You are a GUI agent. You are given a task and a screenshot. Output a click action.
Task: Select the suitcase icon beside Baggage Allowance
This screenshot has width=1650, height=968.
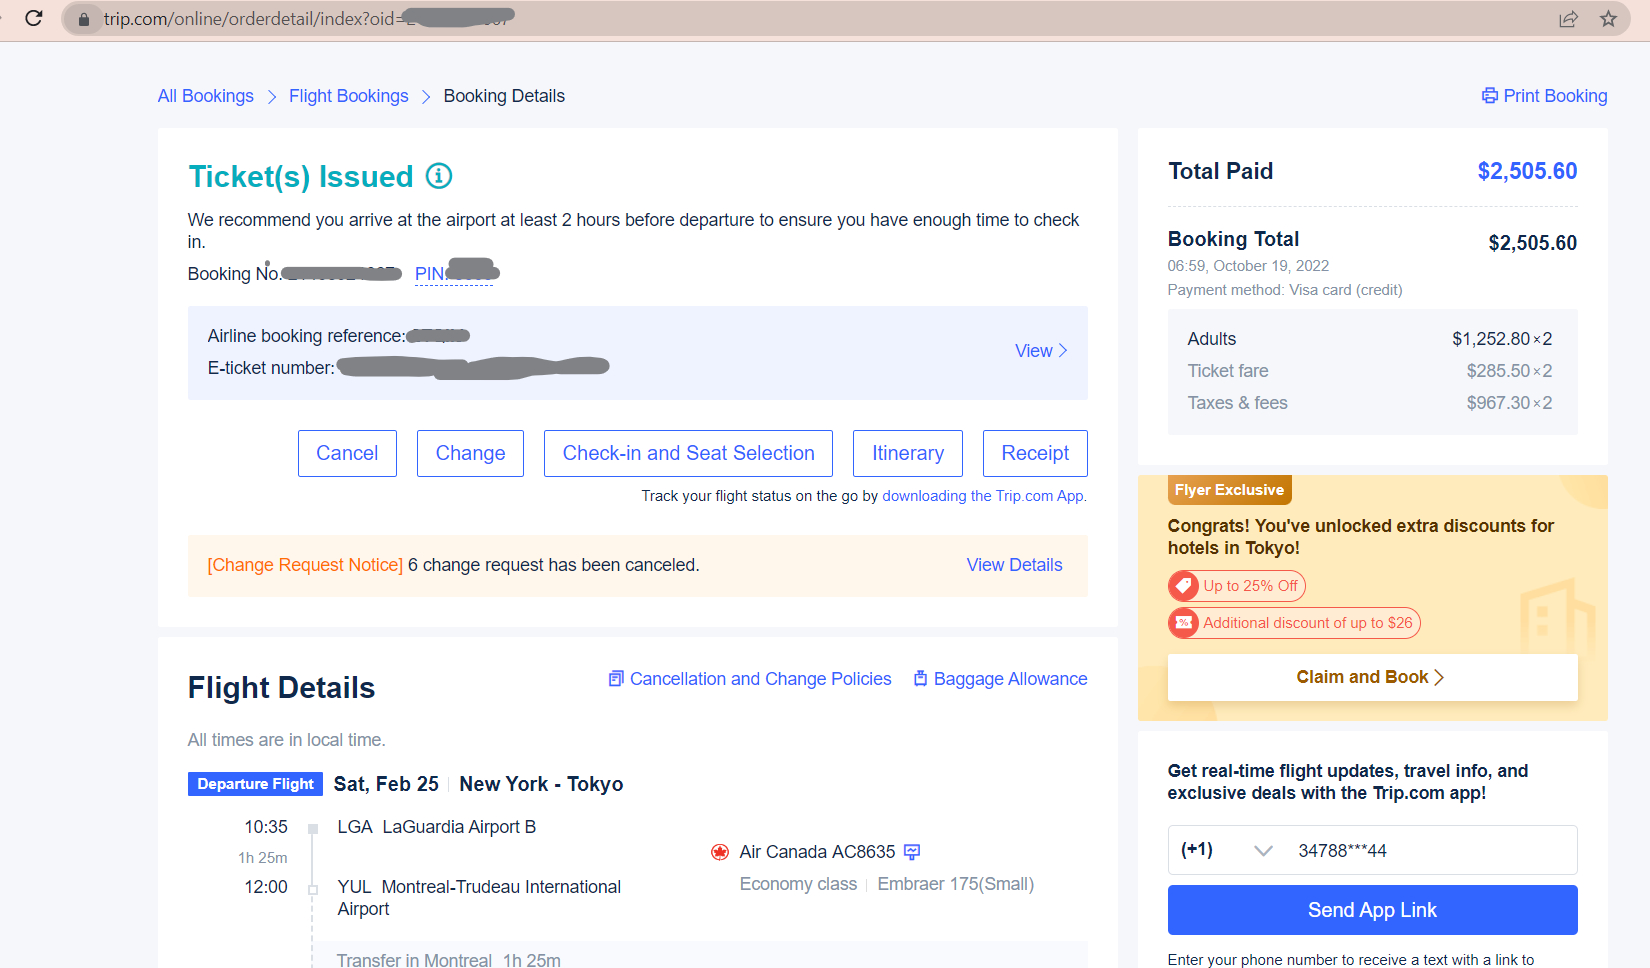[x=921, y=678]
